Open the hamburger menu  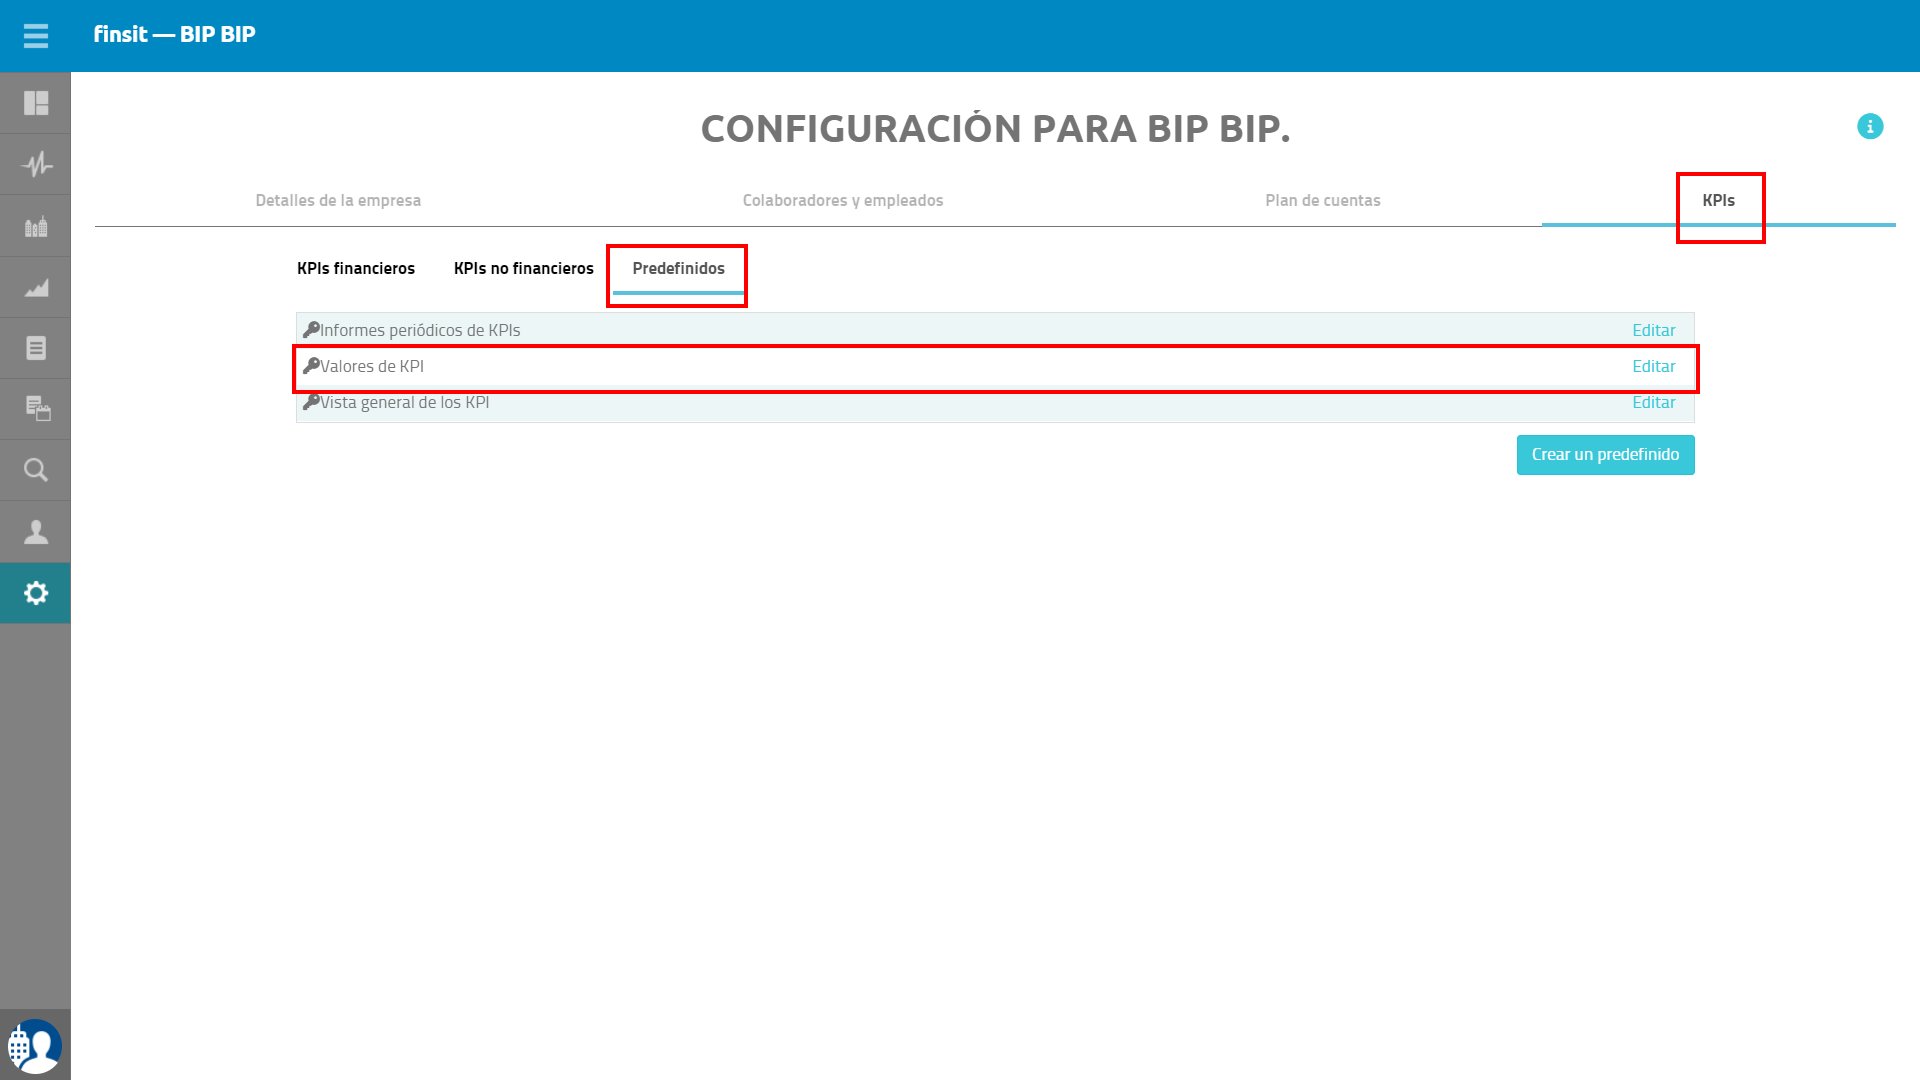click(36, 36)
